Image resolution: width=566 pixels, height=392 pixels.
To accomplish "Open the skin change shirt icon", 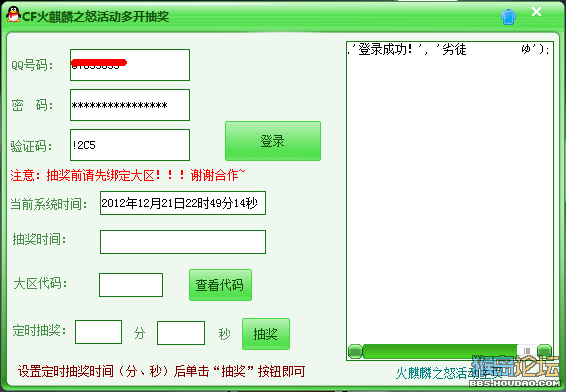I will [x=508, y=17].
